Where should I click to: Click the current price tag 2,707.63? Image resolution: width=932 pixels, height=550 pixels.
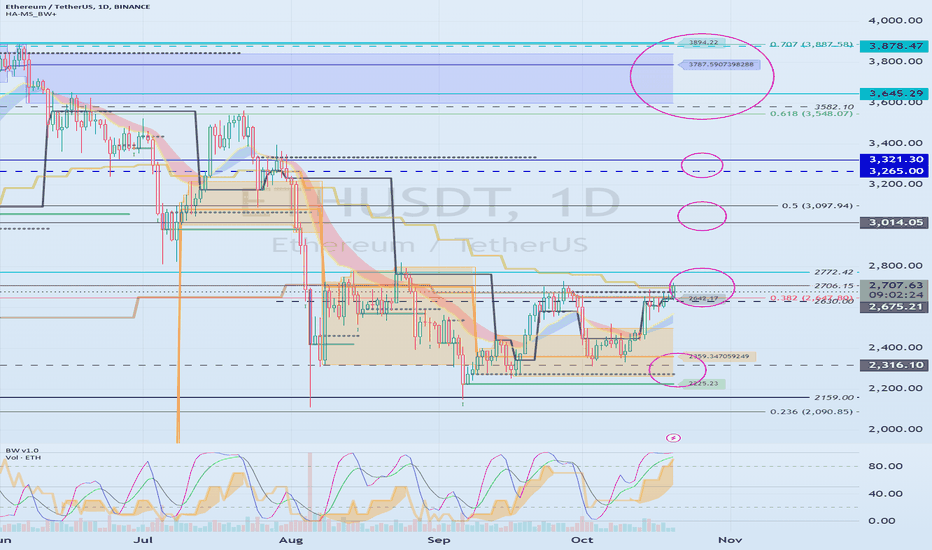tap(895, 285)
